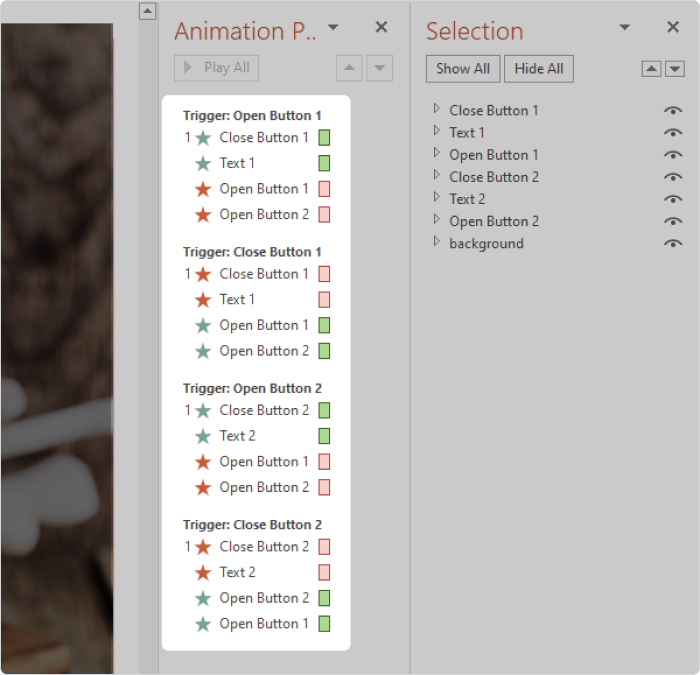
Task: Hide Open Button 2 via eye icon
Action: (673, 221)
